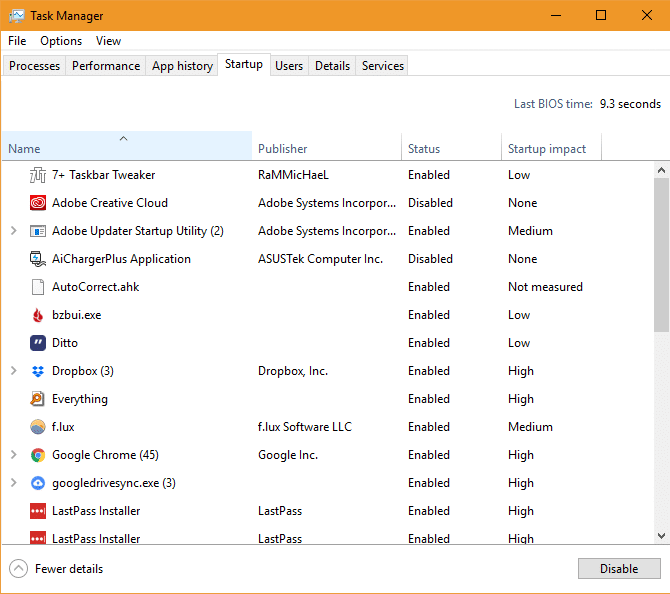Click the first LastPass Installer icon
The width and height of the screenshot is (670, 594).
tap(38, 511)
